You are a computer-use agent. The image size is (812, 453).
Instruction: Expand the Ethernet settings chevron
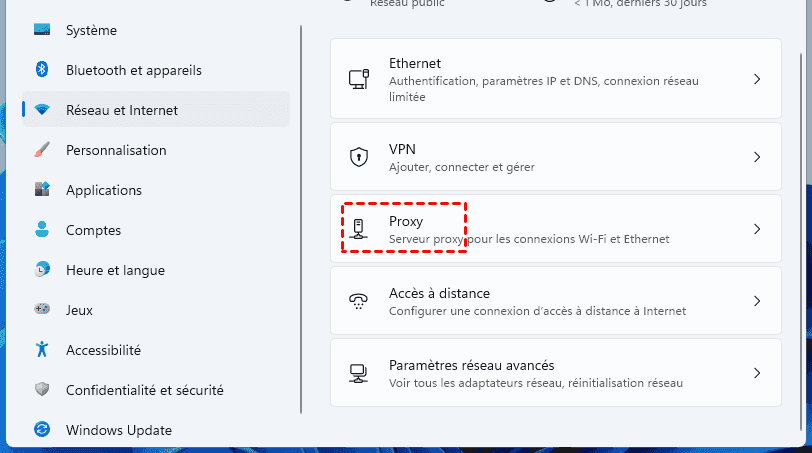point(757,79)
